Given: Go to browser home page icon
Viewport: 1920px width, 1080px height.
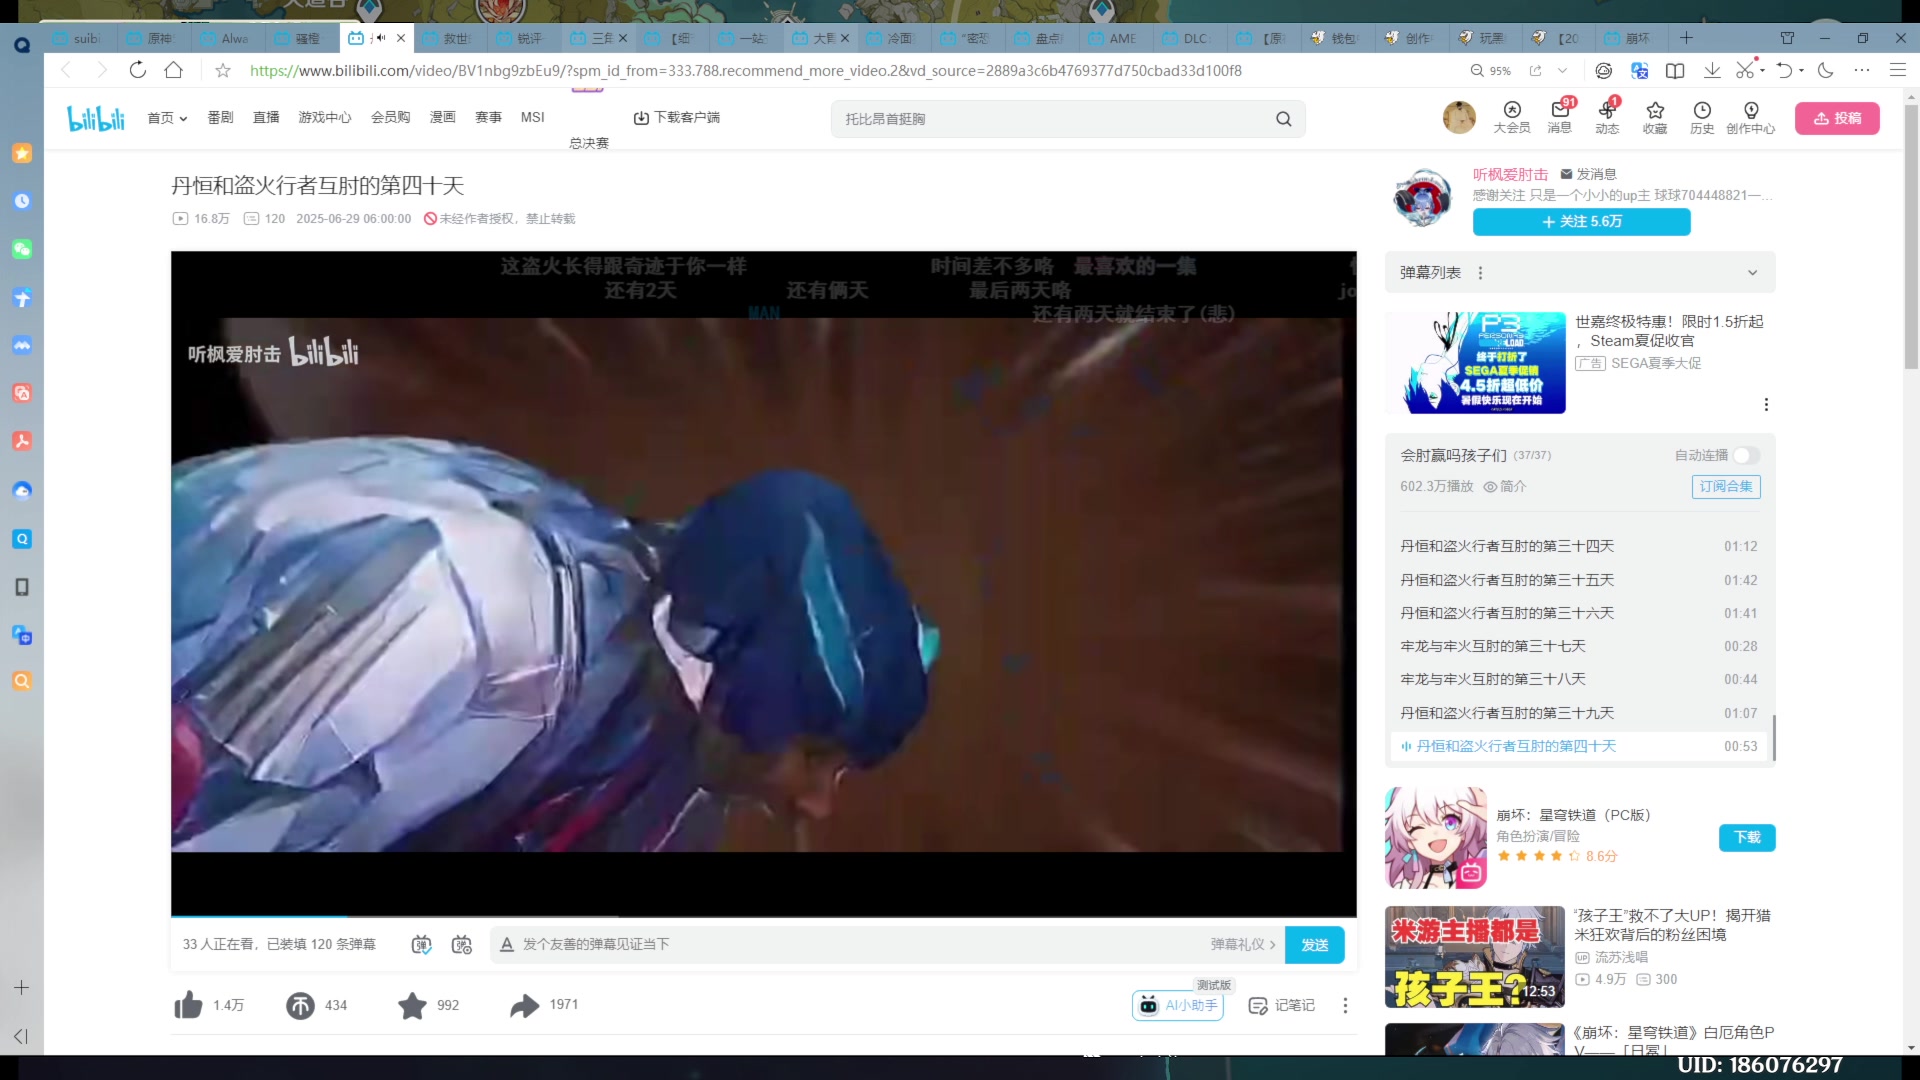Looking at the screenshot, I should pyautogui.click(x=174, y=70).
